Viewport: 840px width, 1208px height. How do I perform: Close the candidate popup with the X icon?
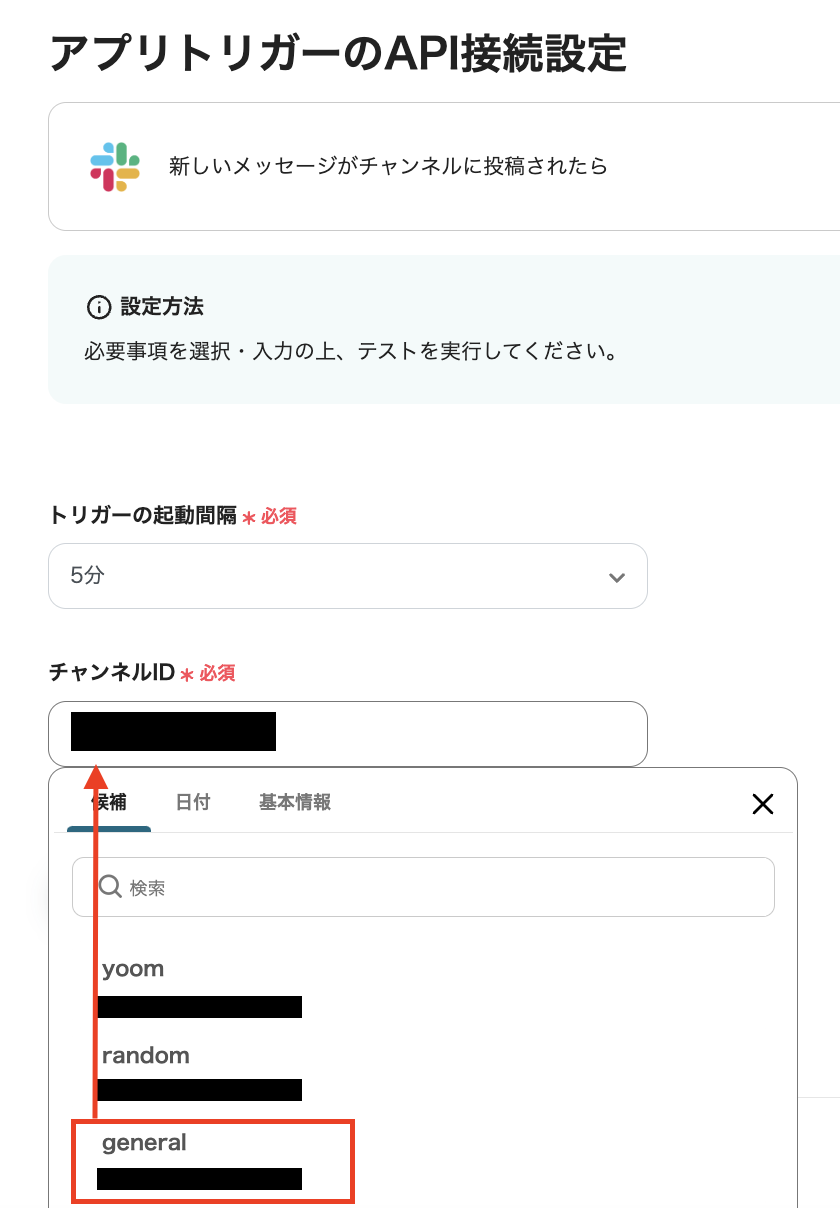coord(762,803)
